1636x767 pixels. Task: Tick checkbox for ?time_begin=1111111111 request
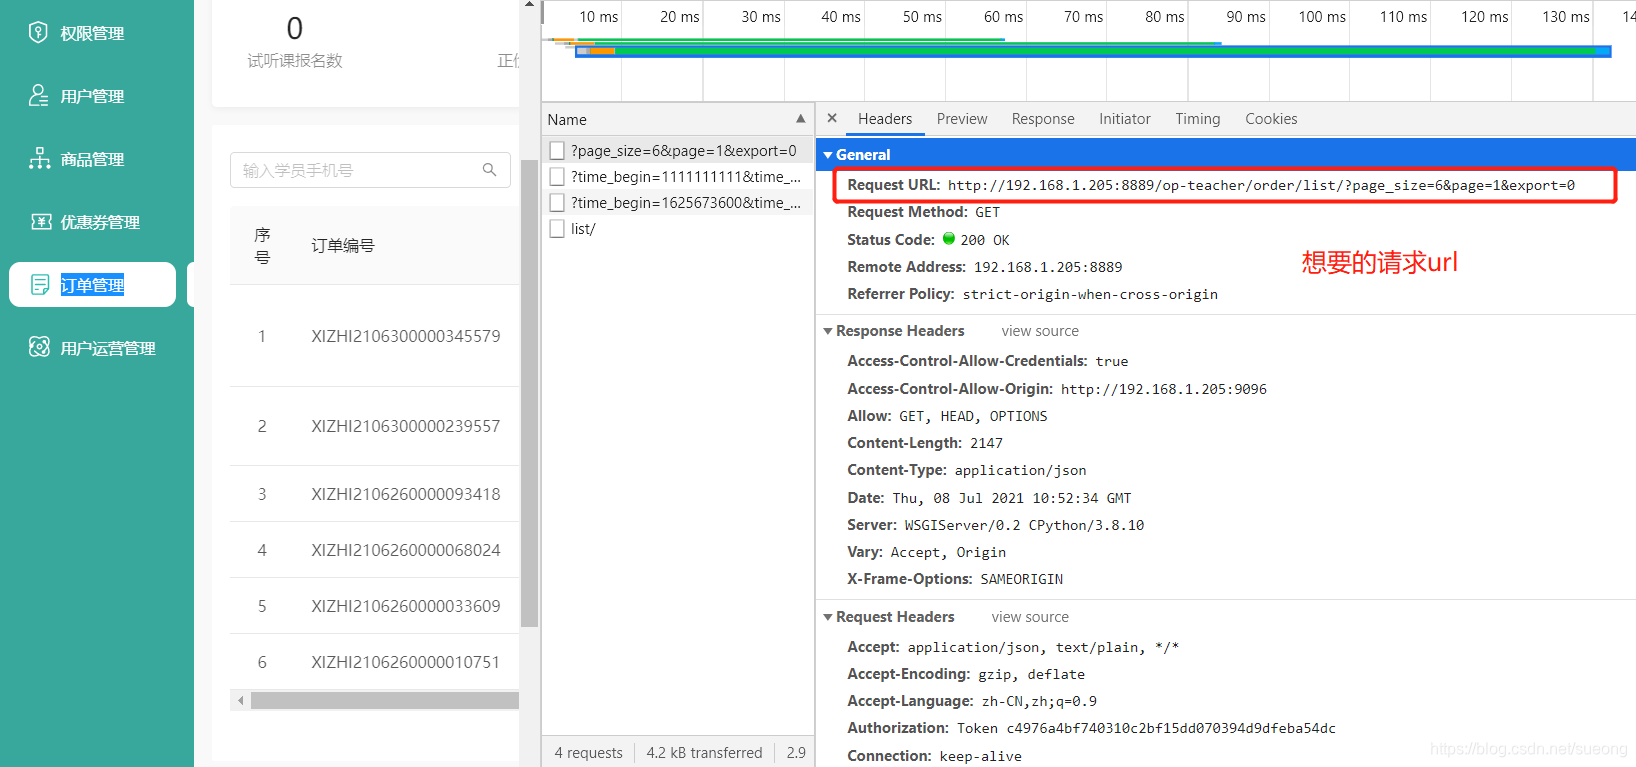(x=557, y=177)
